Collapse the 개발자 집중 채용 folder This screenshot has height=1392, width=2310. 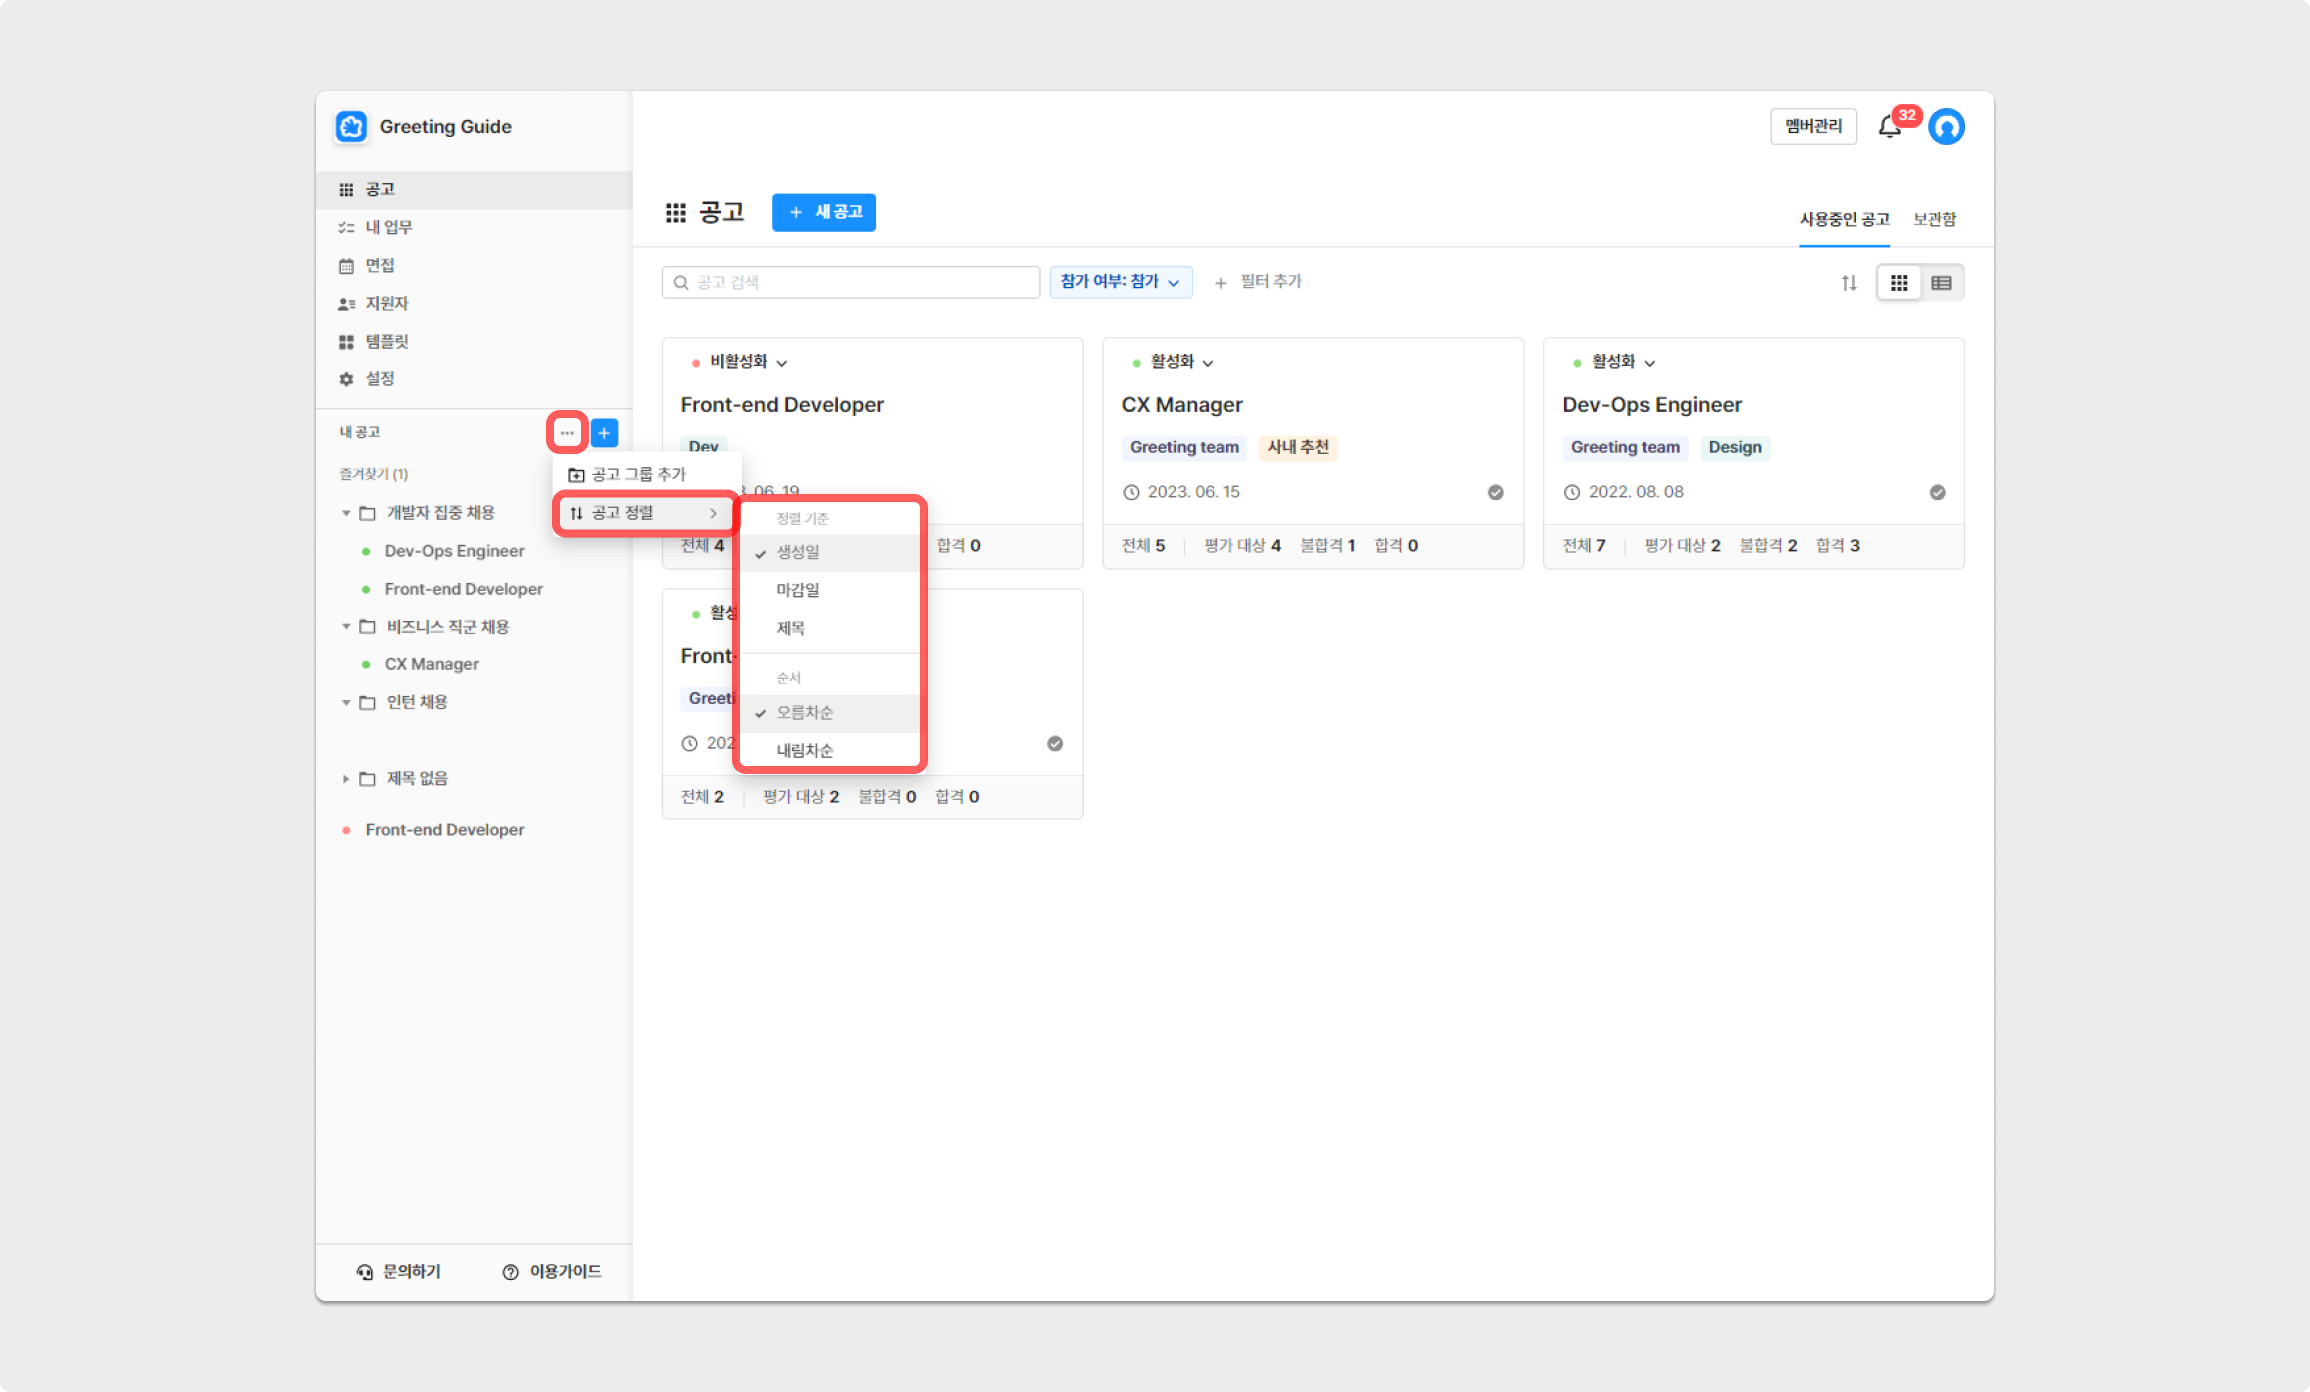346,513
